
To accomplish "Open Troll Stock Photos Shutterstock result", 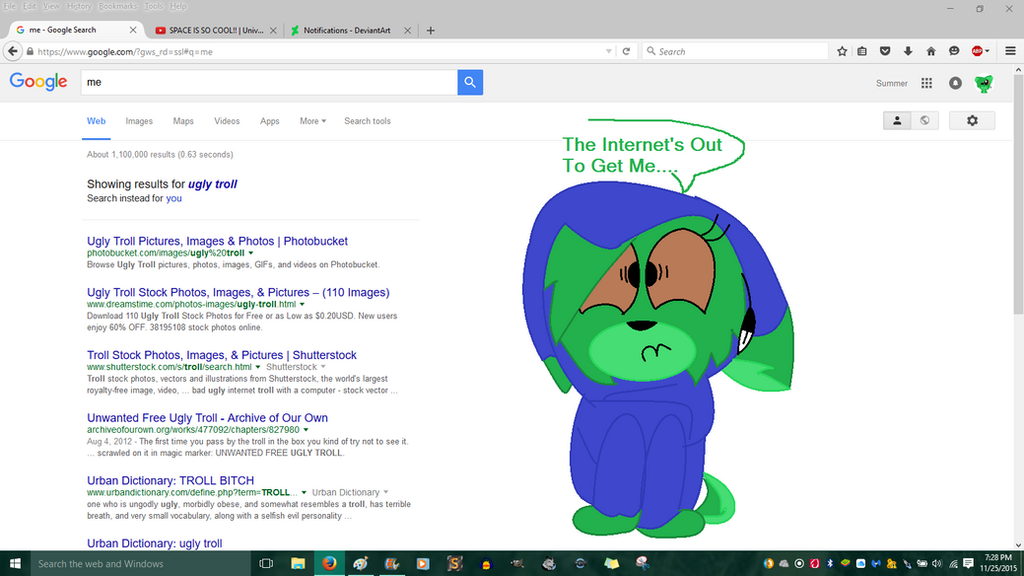I will 222,355.
